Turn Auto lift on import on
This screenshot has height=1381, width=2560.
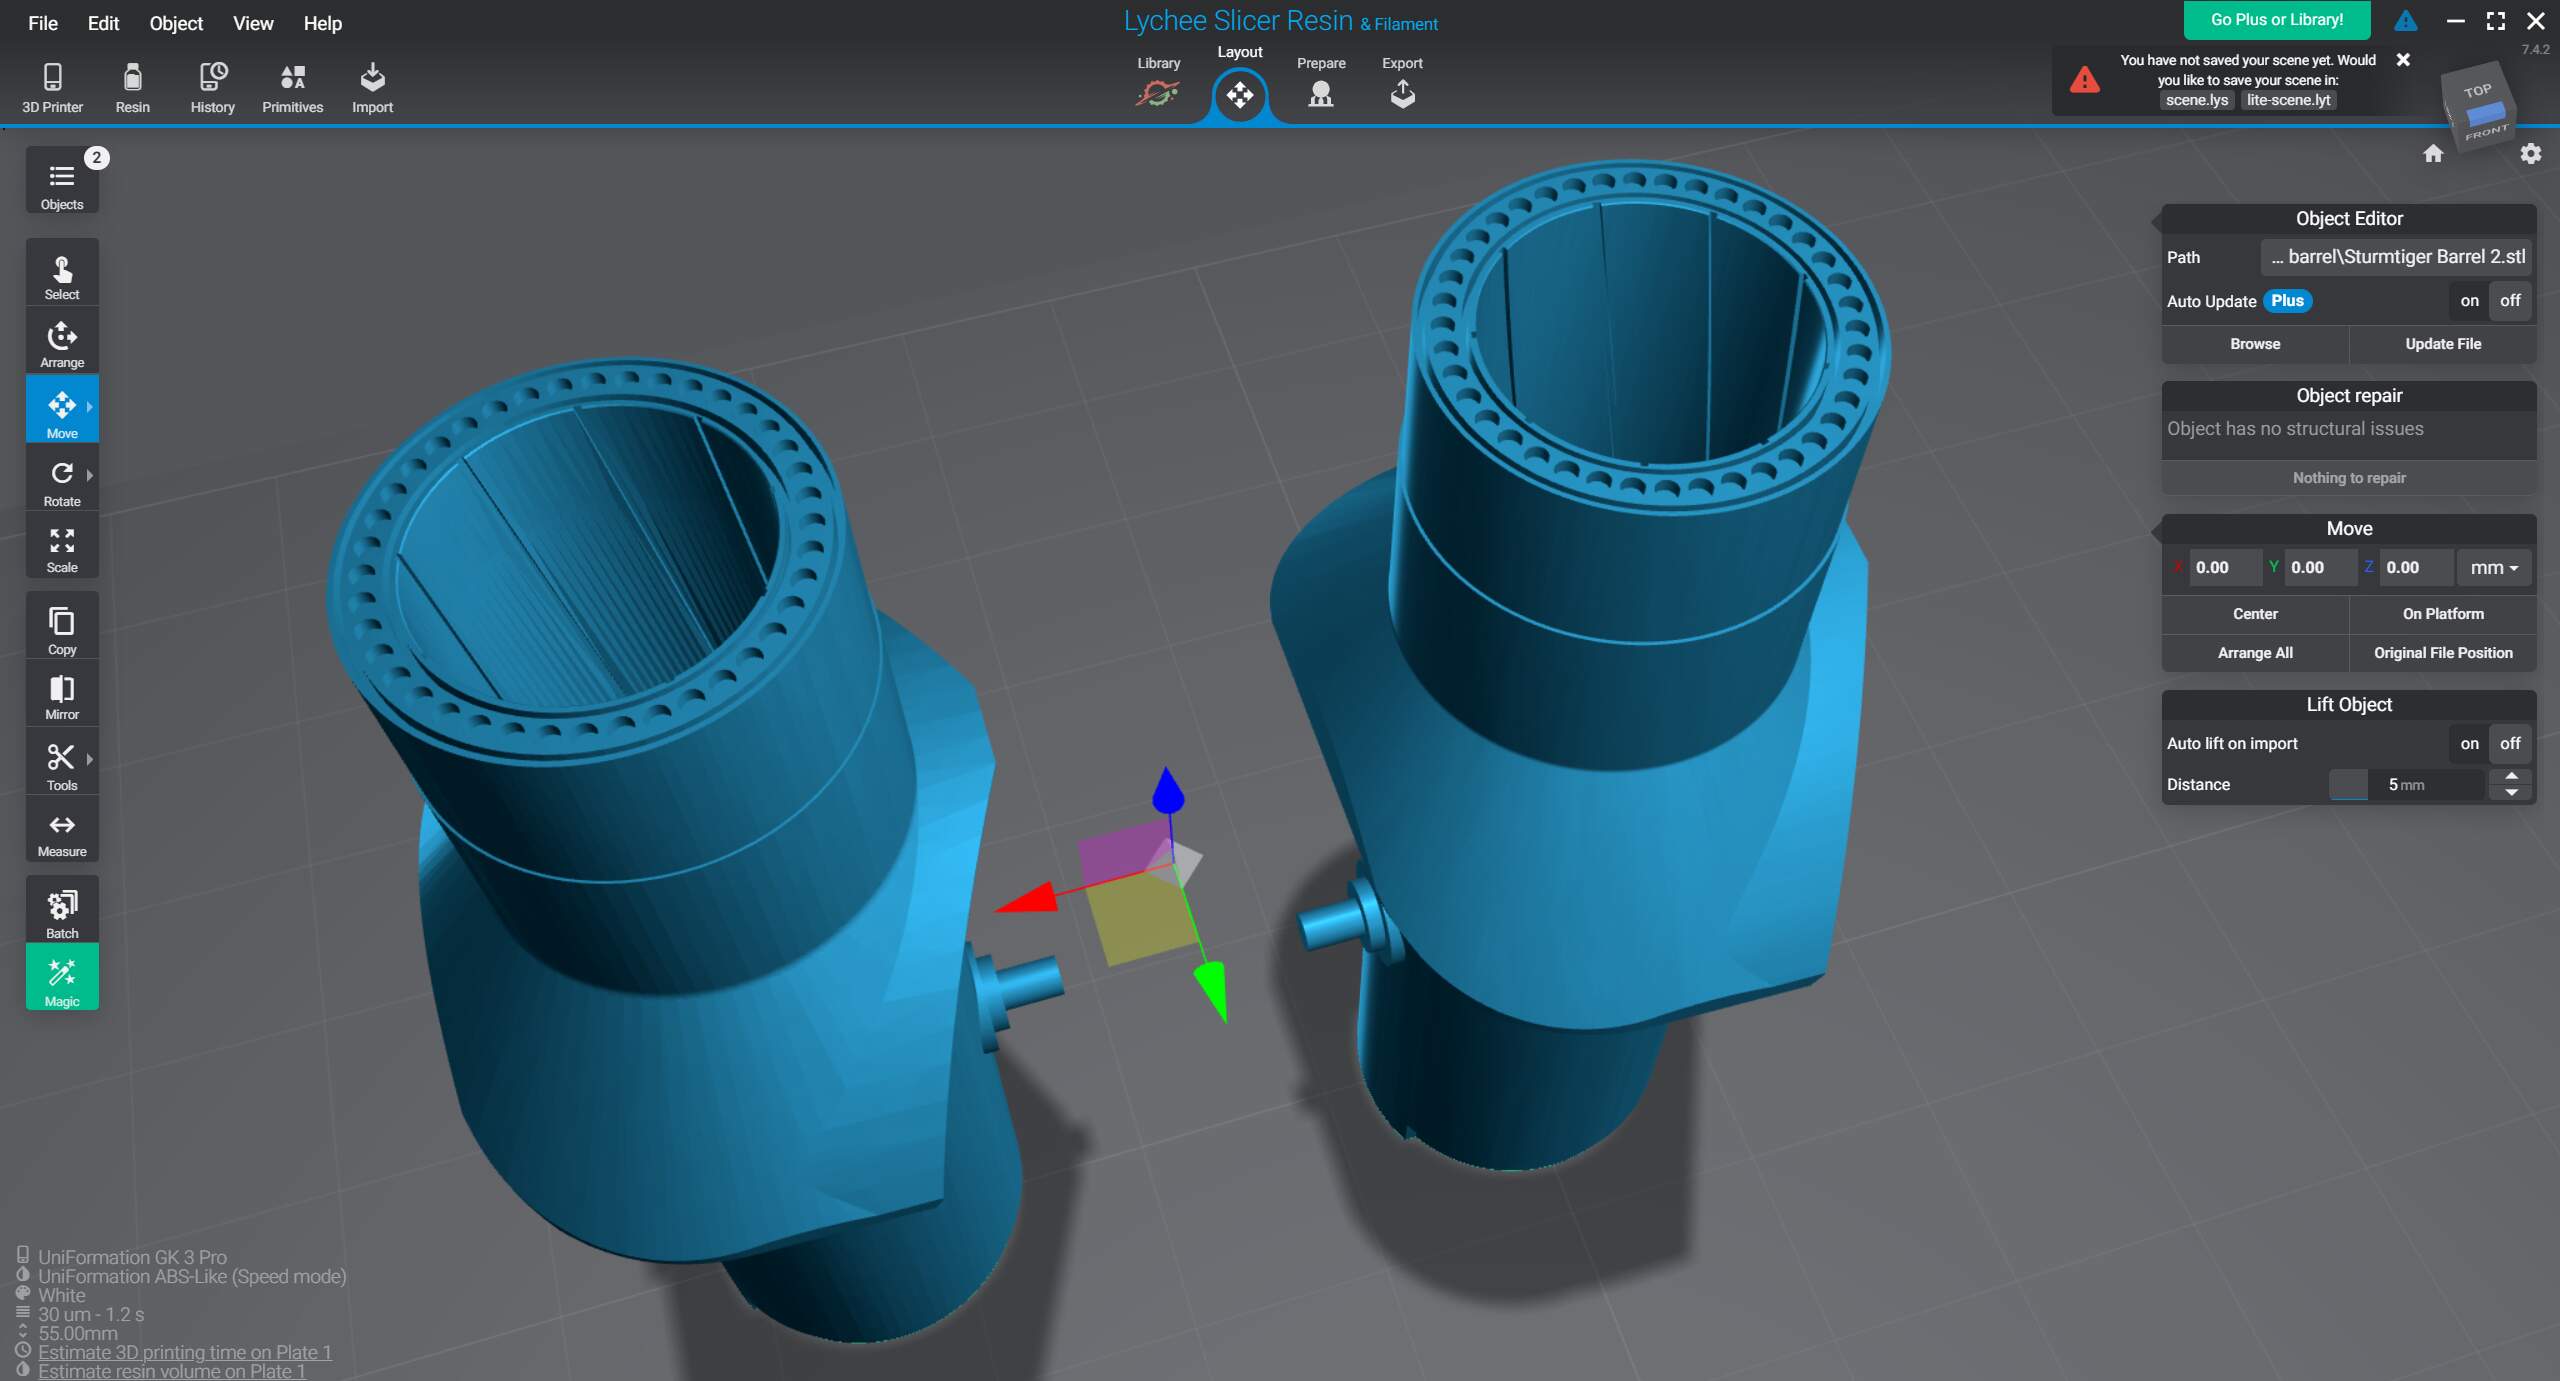[x=2469, y=743]
